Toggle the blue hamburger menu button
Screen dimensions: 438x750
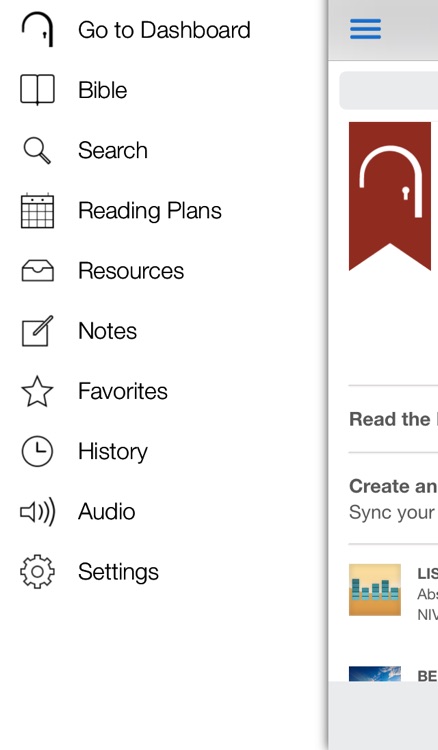tap(366, 29)
